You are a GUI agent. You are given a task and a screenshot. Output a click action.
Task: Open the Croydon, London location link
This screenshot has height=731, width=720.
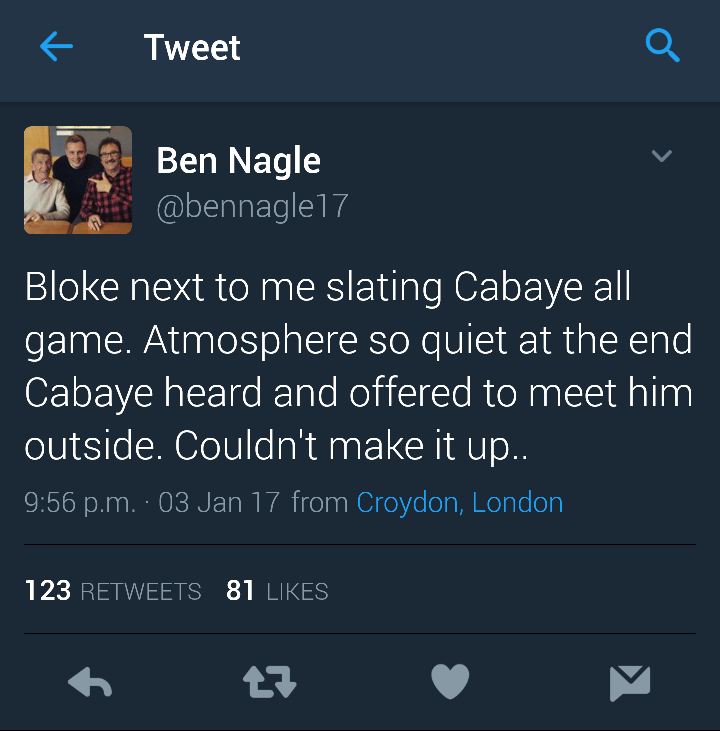tap(460, 503)
